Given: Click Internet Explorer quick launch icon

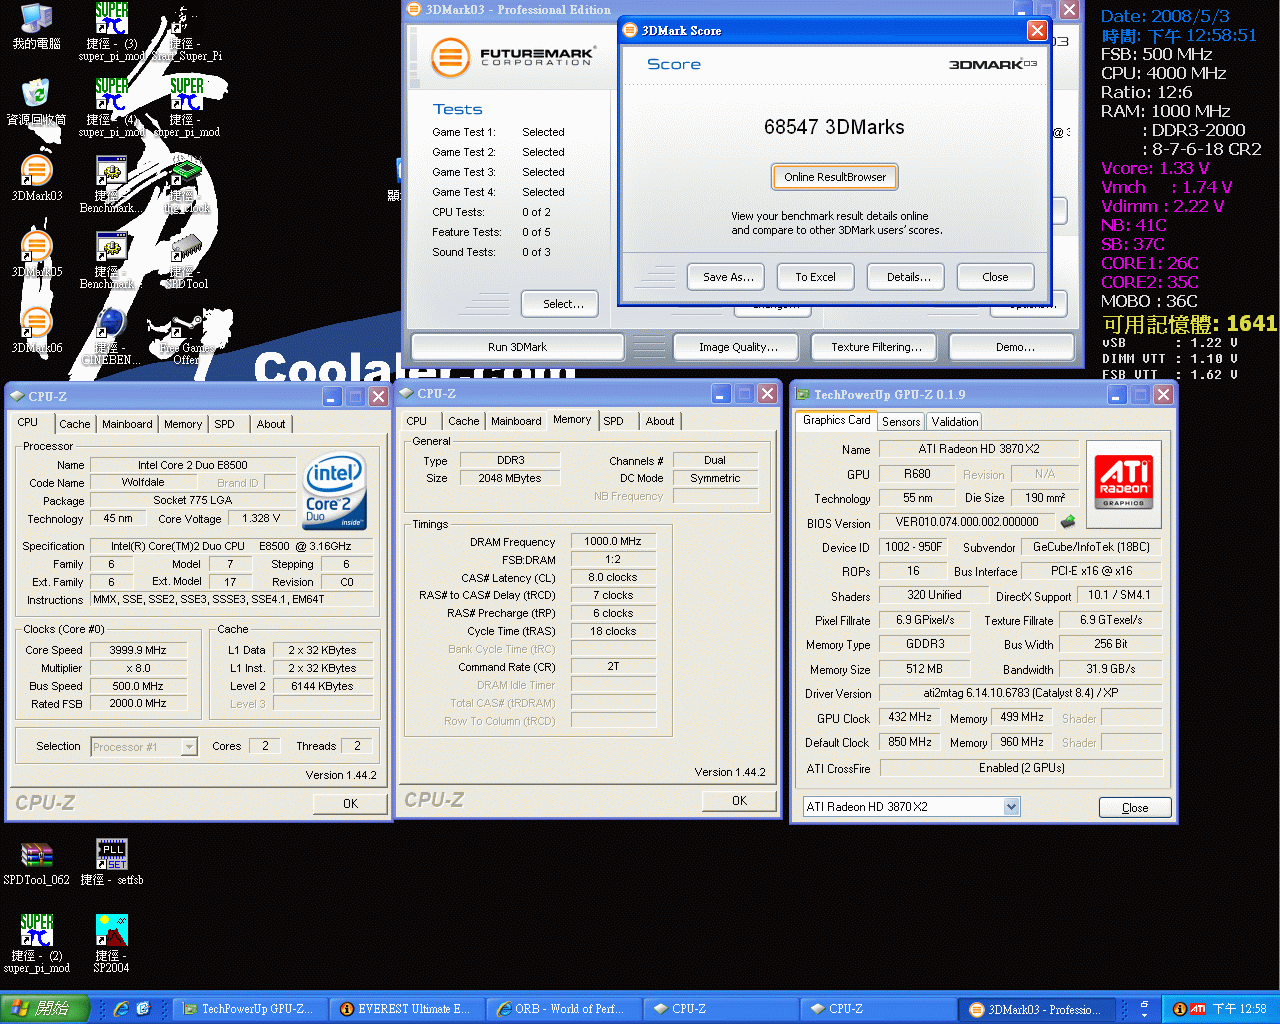Looking at the screenshot, I should point(121,1009).
